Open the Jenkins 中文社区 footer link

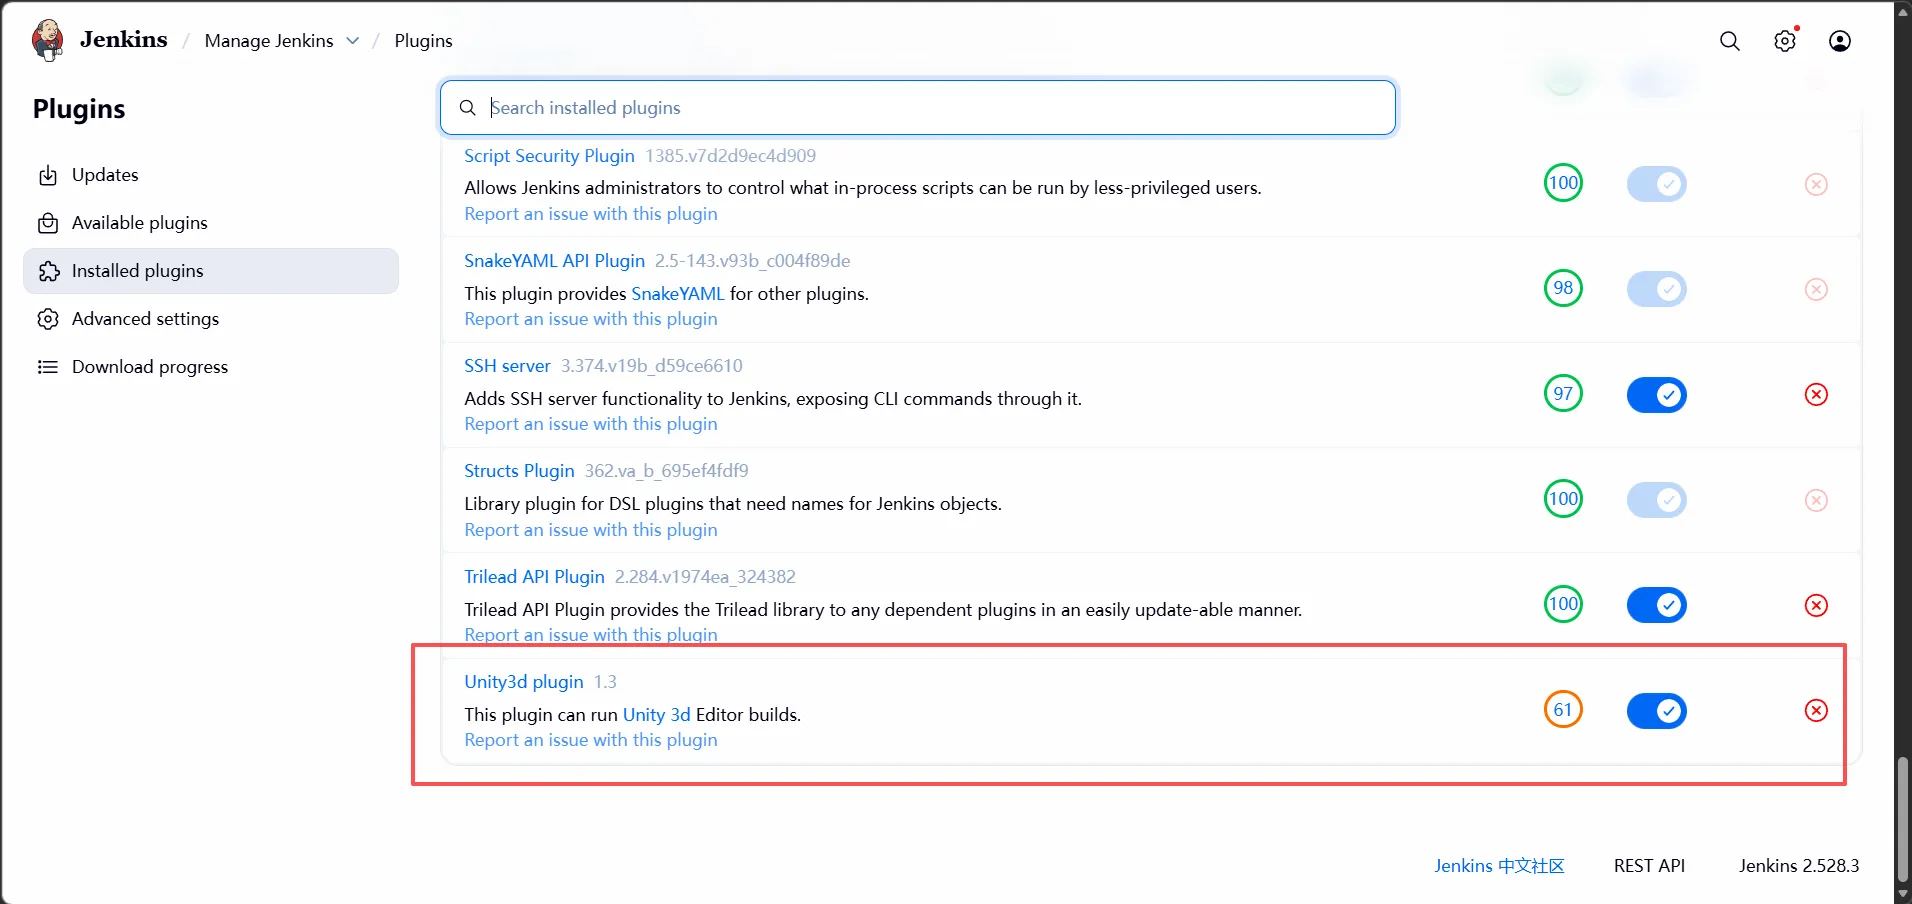coord(1499,866)
